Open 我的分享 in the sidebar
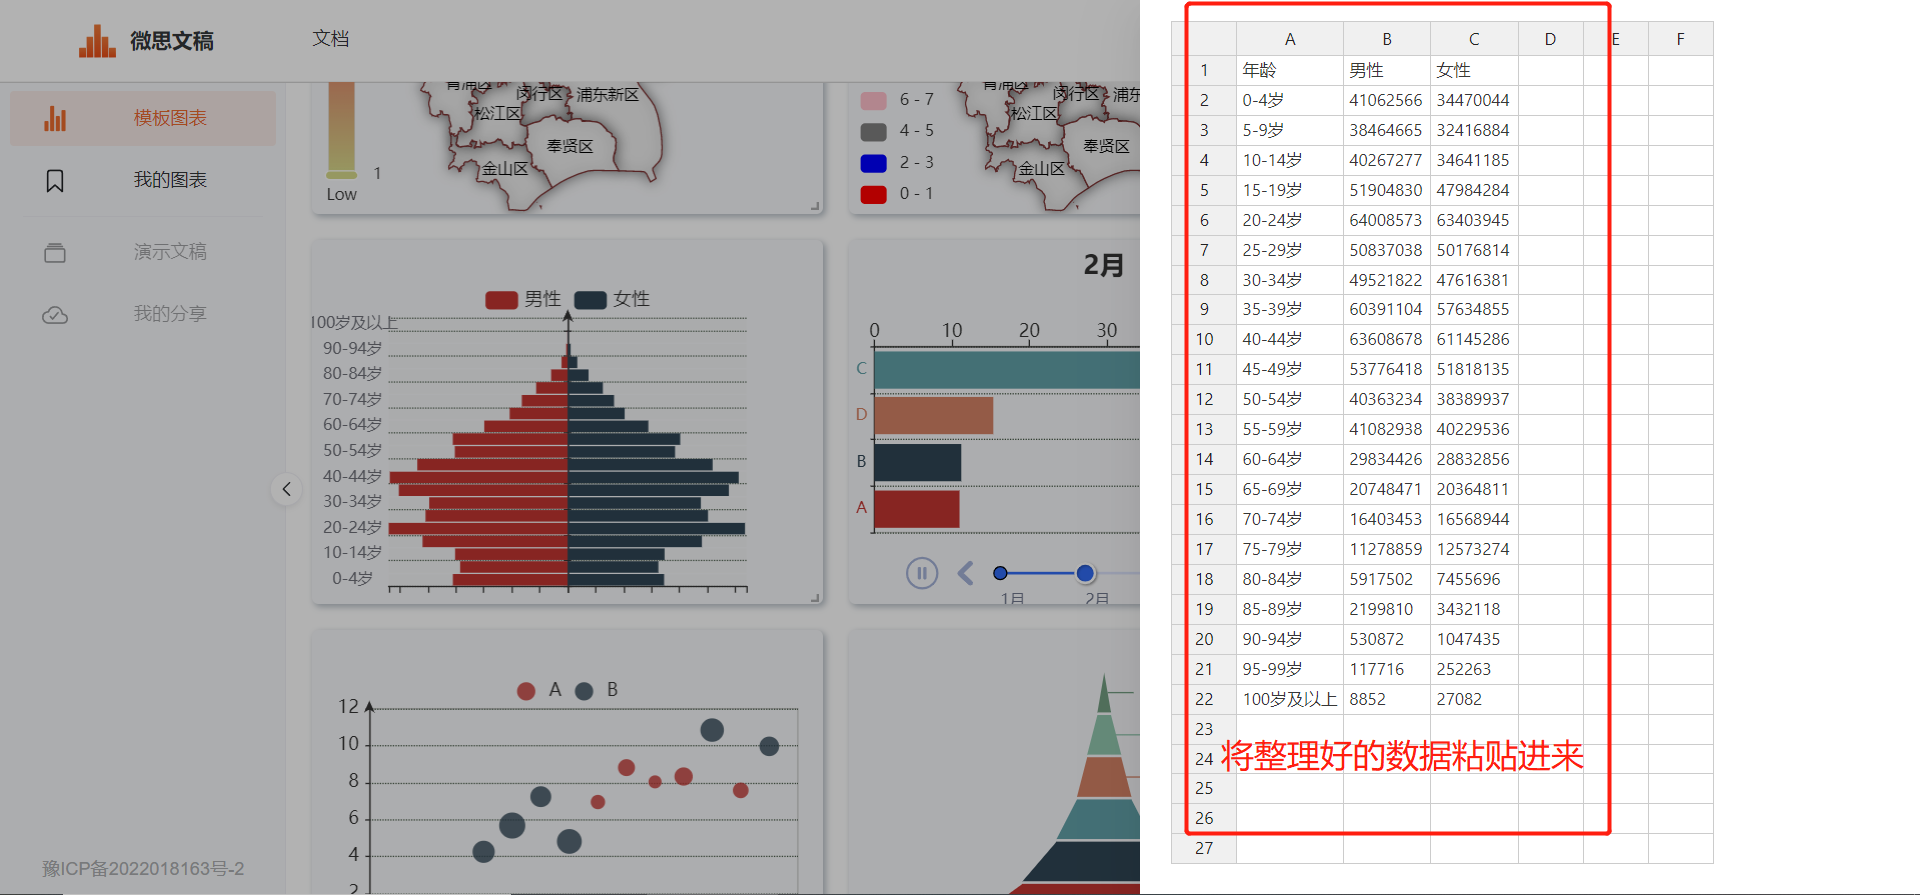Viewport: 1920px width, 895px height. coord(143,314)
